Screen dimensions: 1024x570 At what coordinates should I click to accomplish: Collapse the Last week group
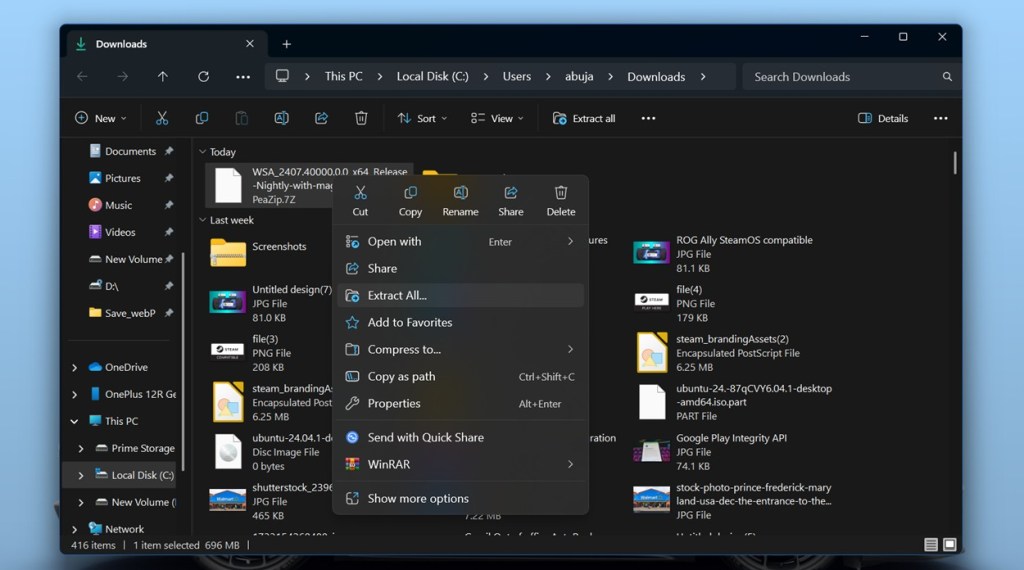(x=202, y=220)
